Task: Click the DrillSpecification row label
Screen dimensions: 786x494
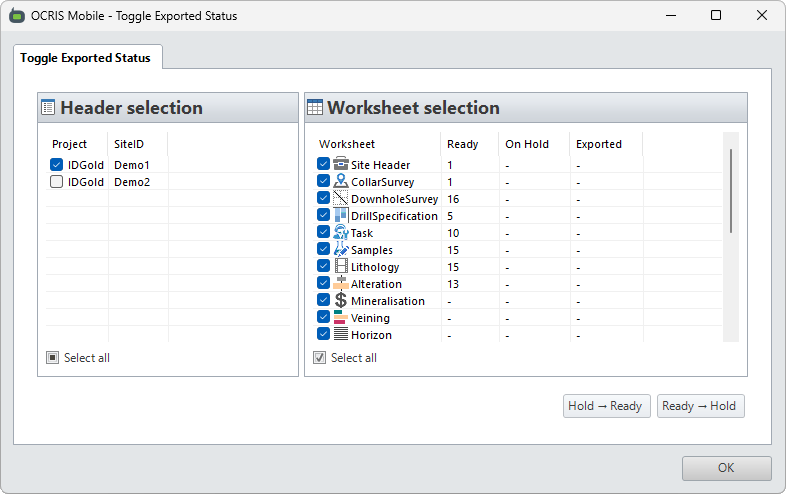Action: 394,216
